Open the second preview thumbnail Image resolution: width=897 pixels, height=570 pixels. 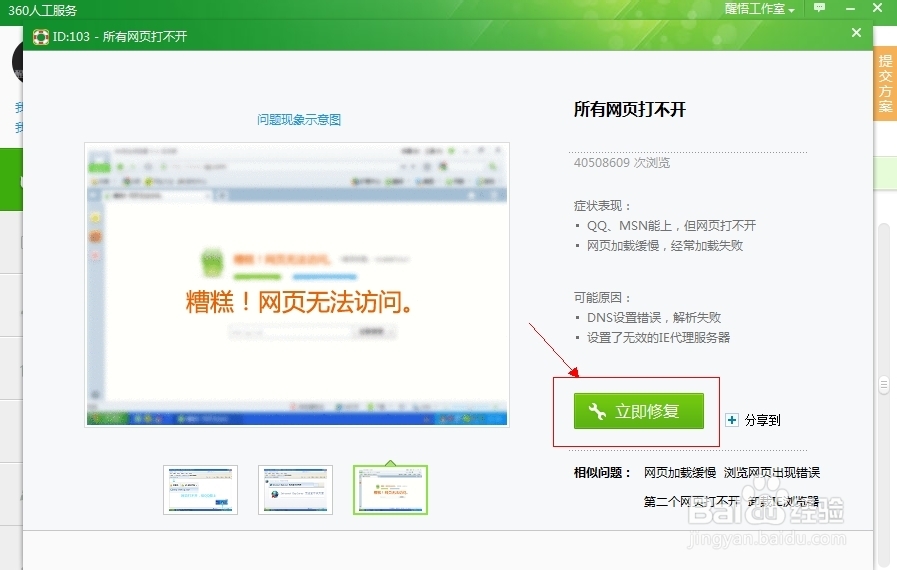click(295, 490)
